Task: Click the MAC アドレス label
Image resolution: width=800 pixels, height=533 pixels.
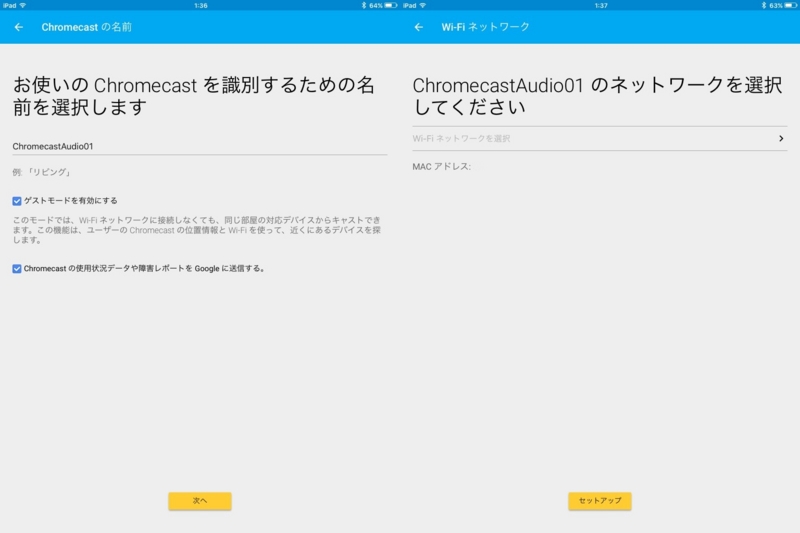Action: (442, 167)
